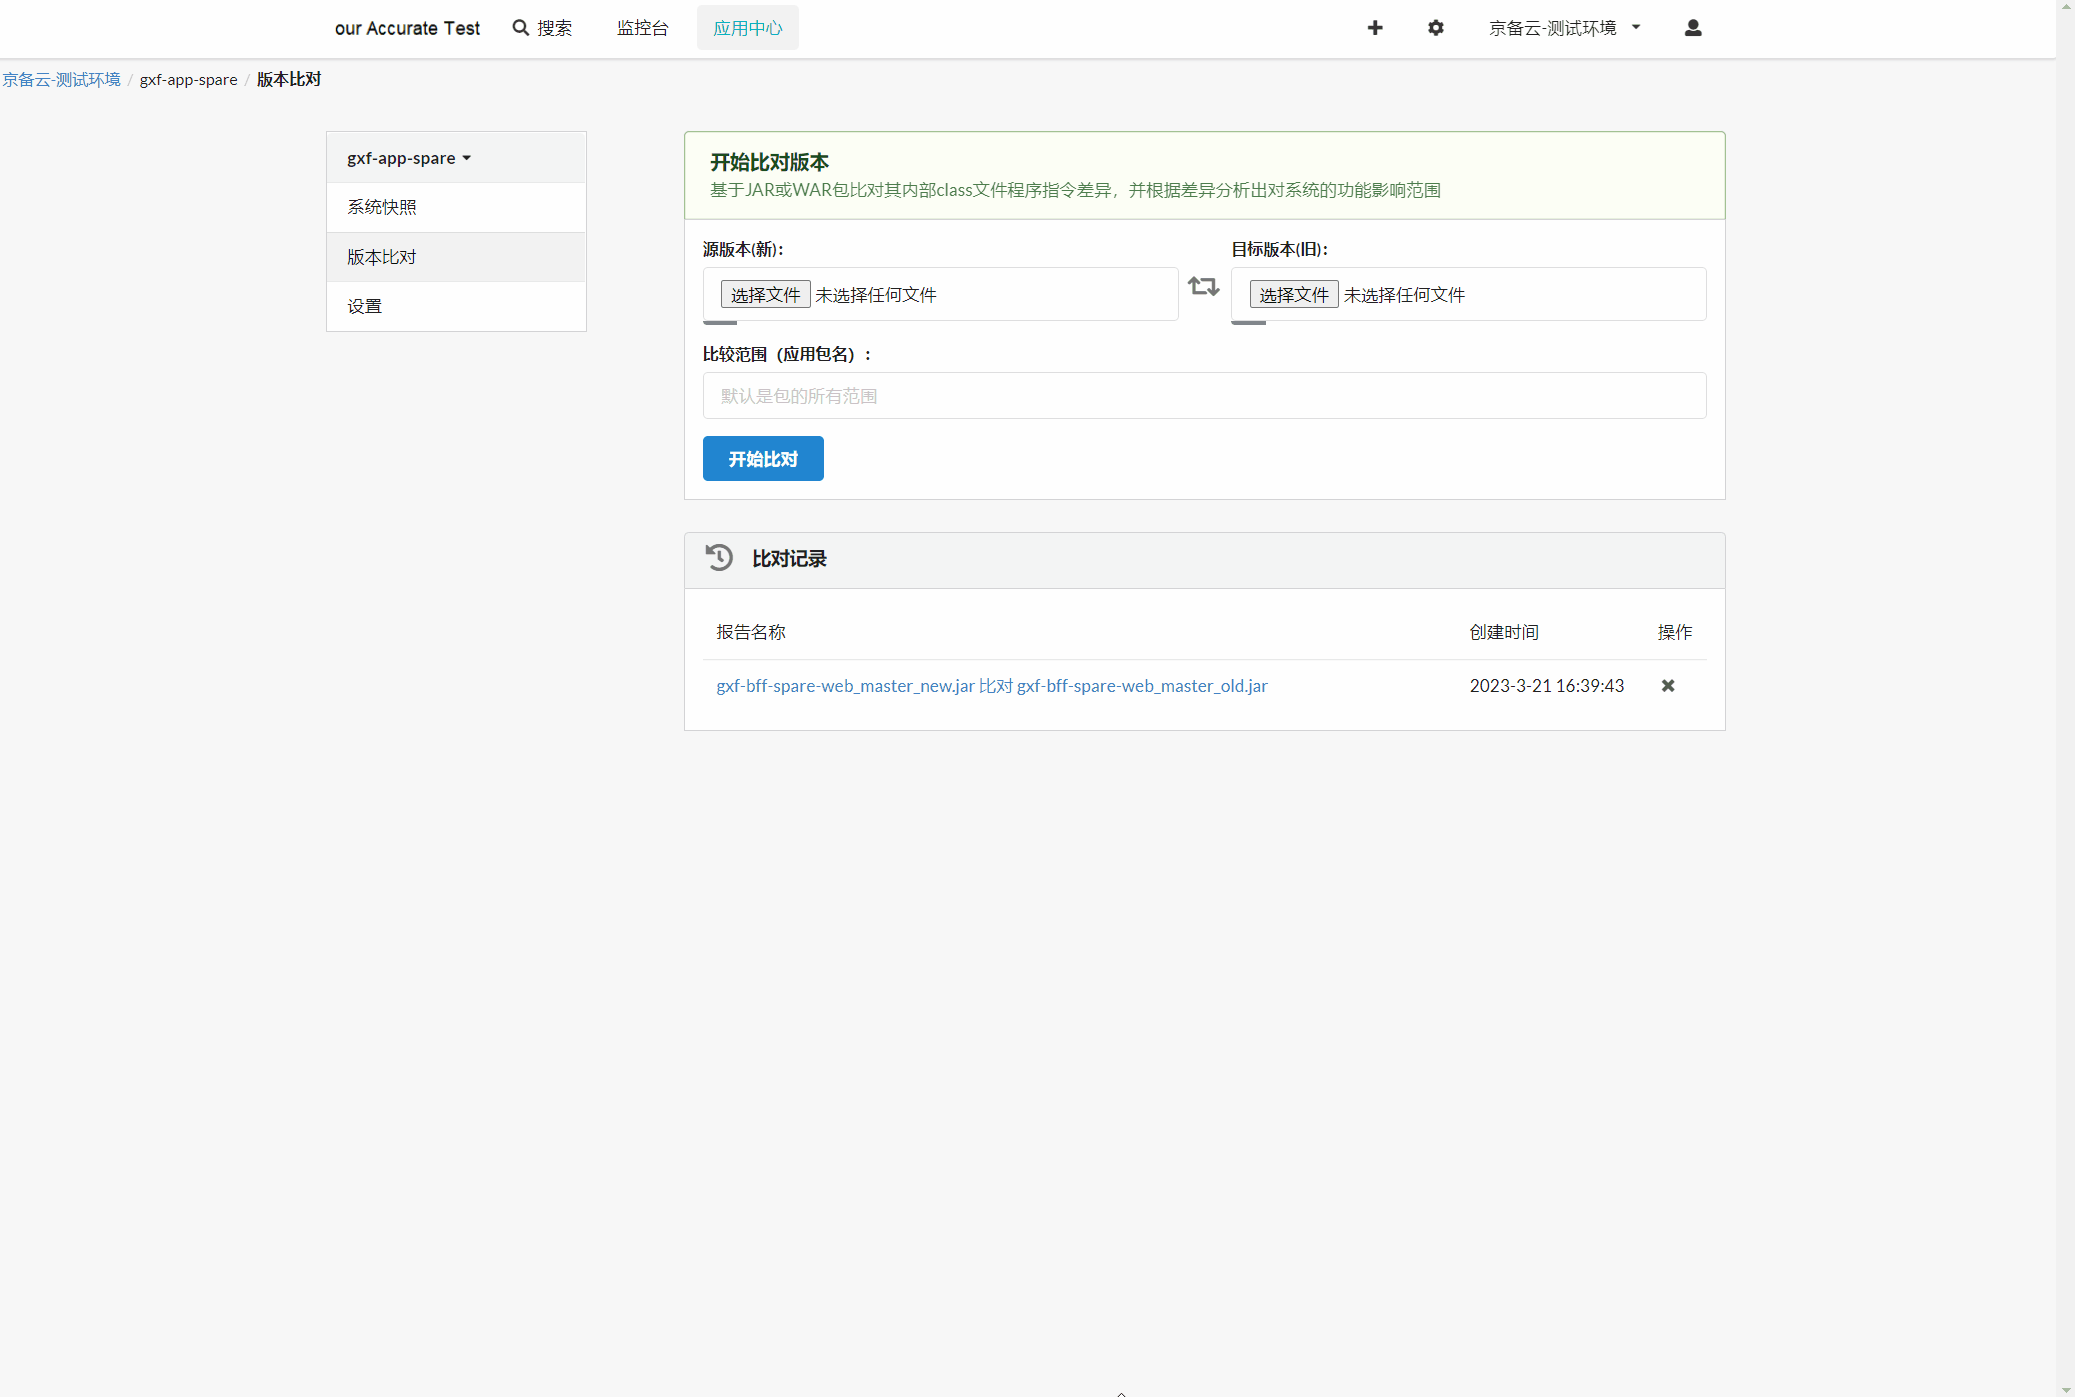Viewport: 2075px width, 1397px height.
Task: Click the plus add icon in header
Action: click(1375, 28)
